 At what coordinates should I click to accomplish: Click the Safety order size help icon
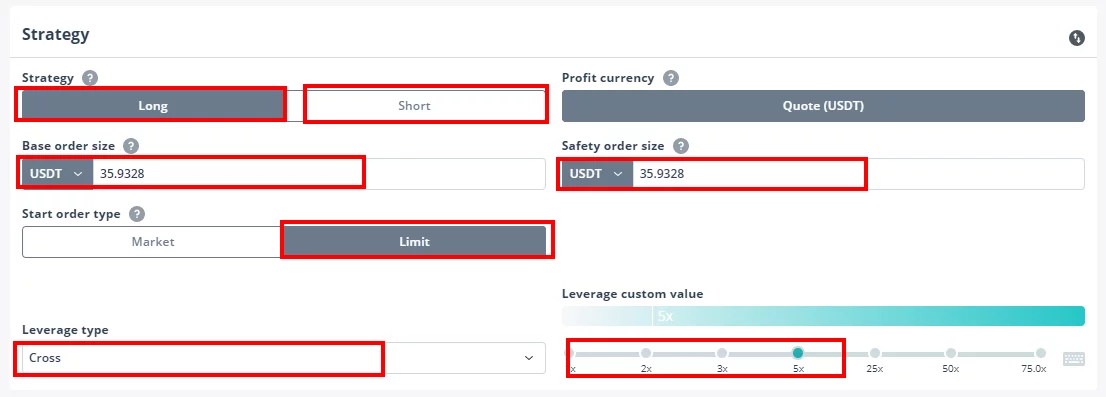[x=680, y=146]
